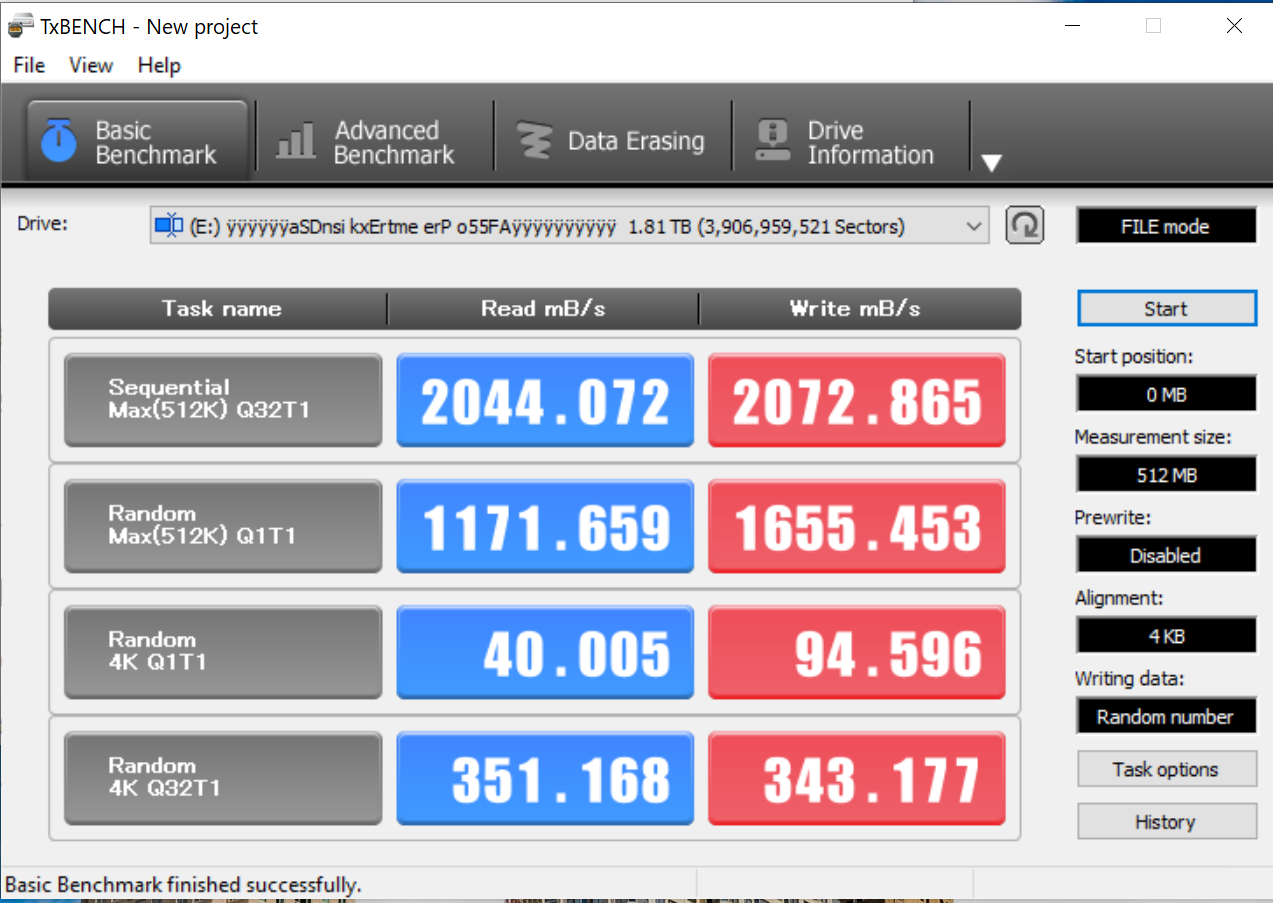Viewport: 1273px width, 903px height.
Task: Open Task options
Action: click(1165, 769)
